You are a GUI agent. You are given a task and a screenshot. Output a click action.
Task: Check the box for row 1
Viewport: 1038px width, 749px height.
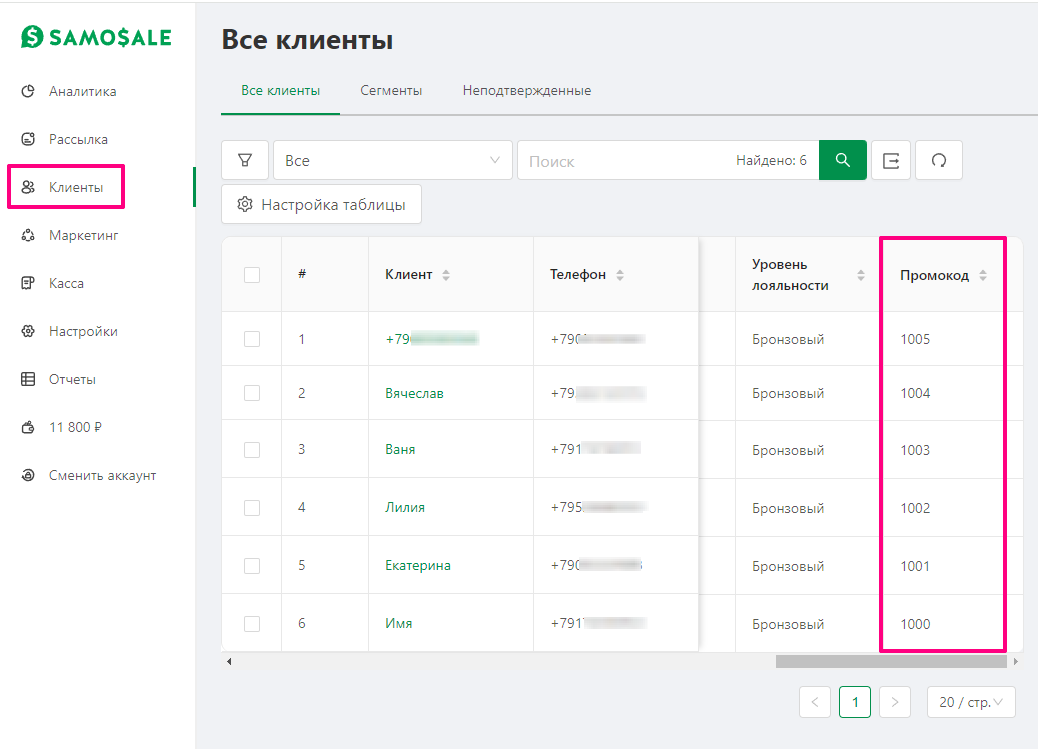[252, 339]
